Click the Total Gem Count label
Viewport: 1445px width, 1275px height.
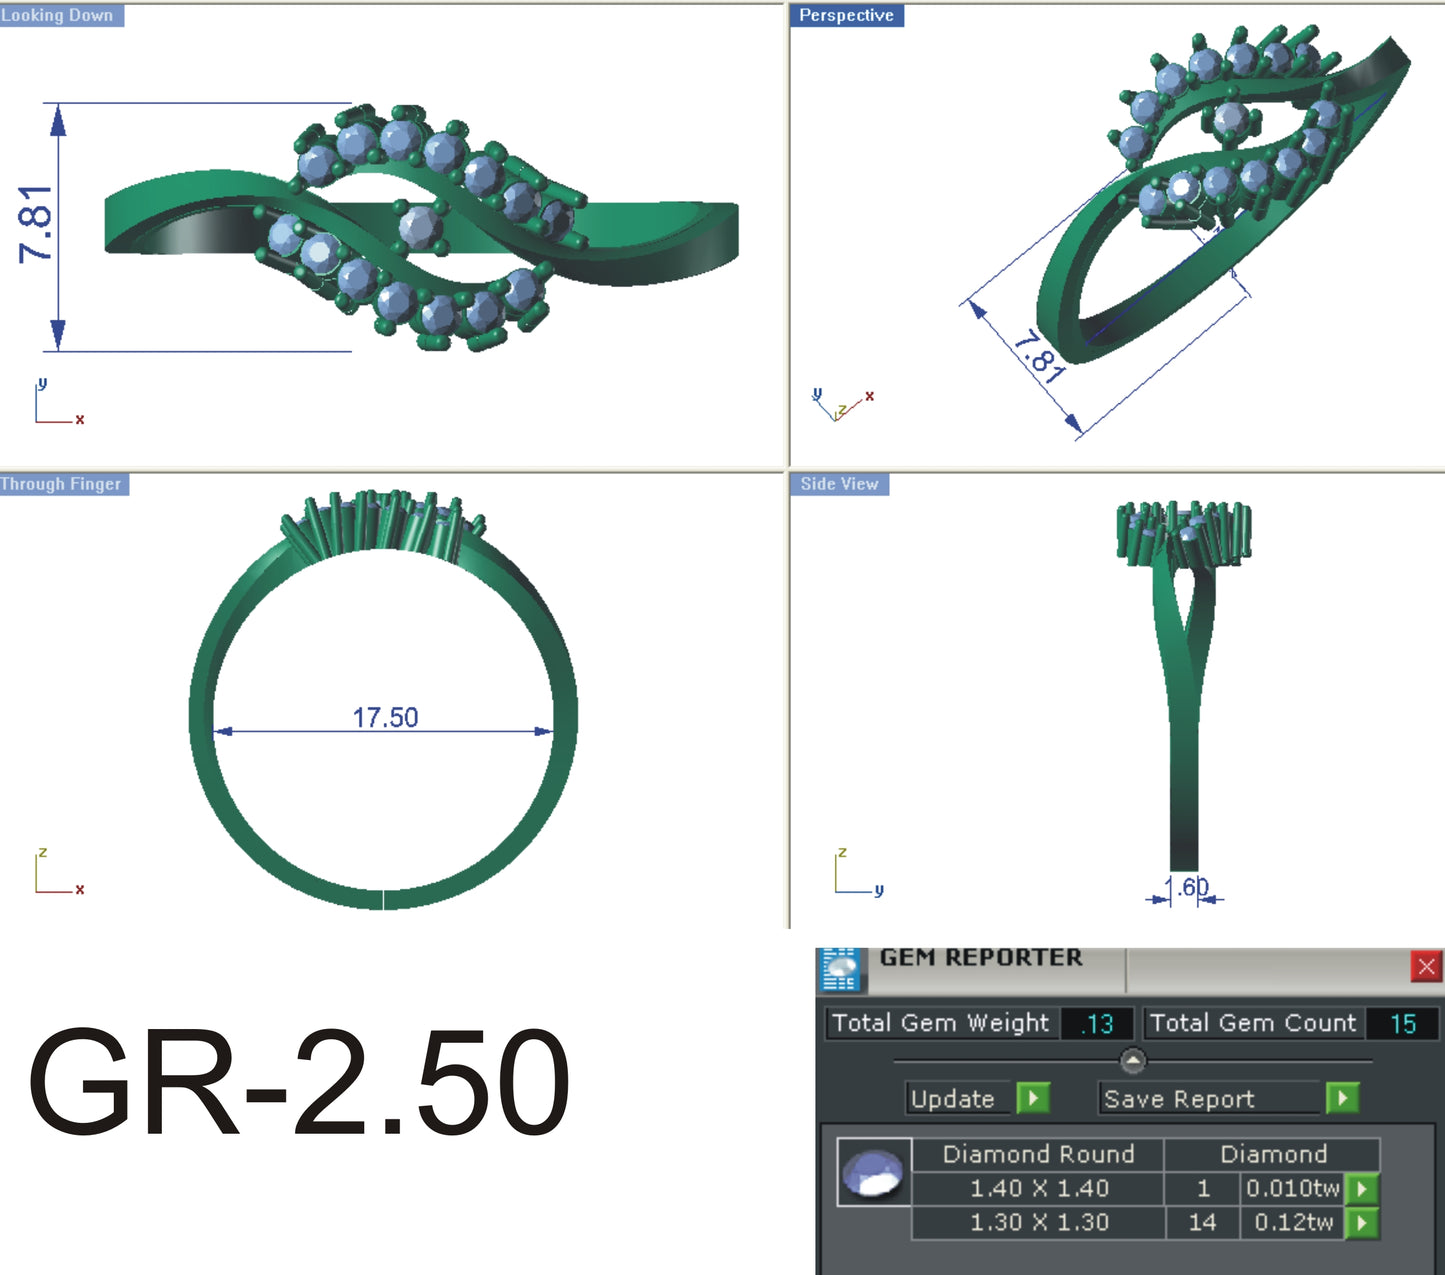coord(1253,1023)
